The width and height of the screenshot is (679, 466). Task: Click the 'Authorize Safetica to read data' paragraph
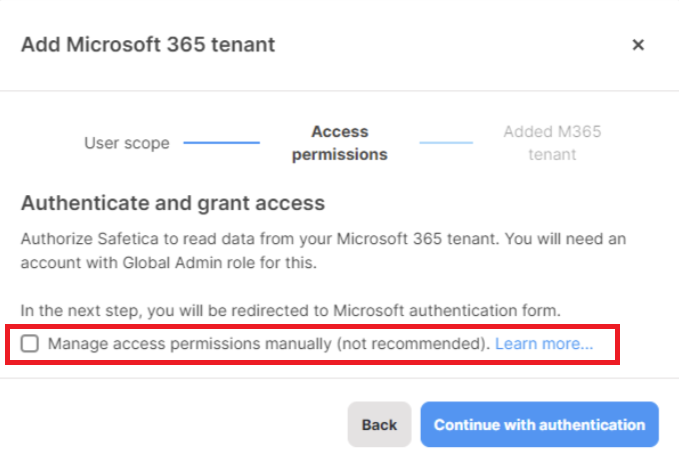(323, 251)
